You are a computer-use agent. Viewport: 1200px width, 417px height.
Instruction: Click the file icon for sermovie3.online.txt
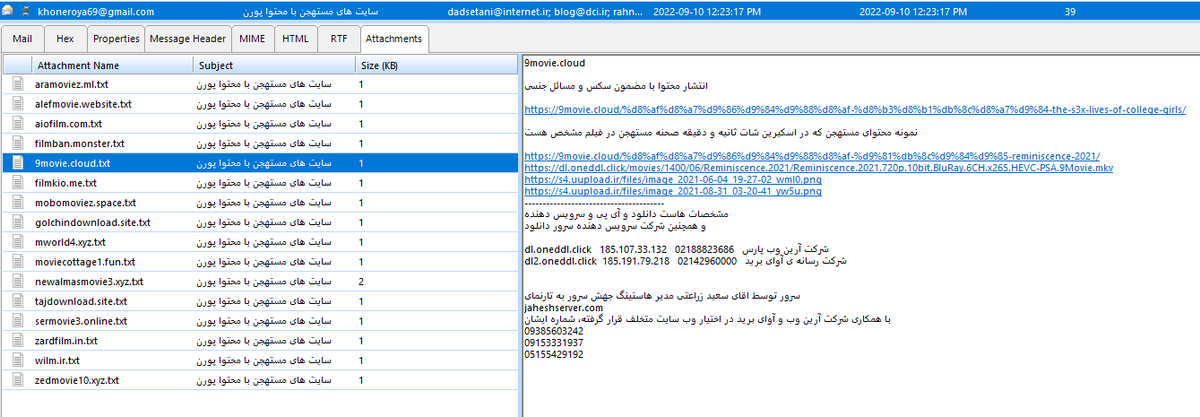[x=18, y=322]
